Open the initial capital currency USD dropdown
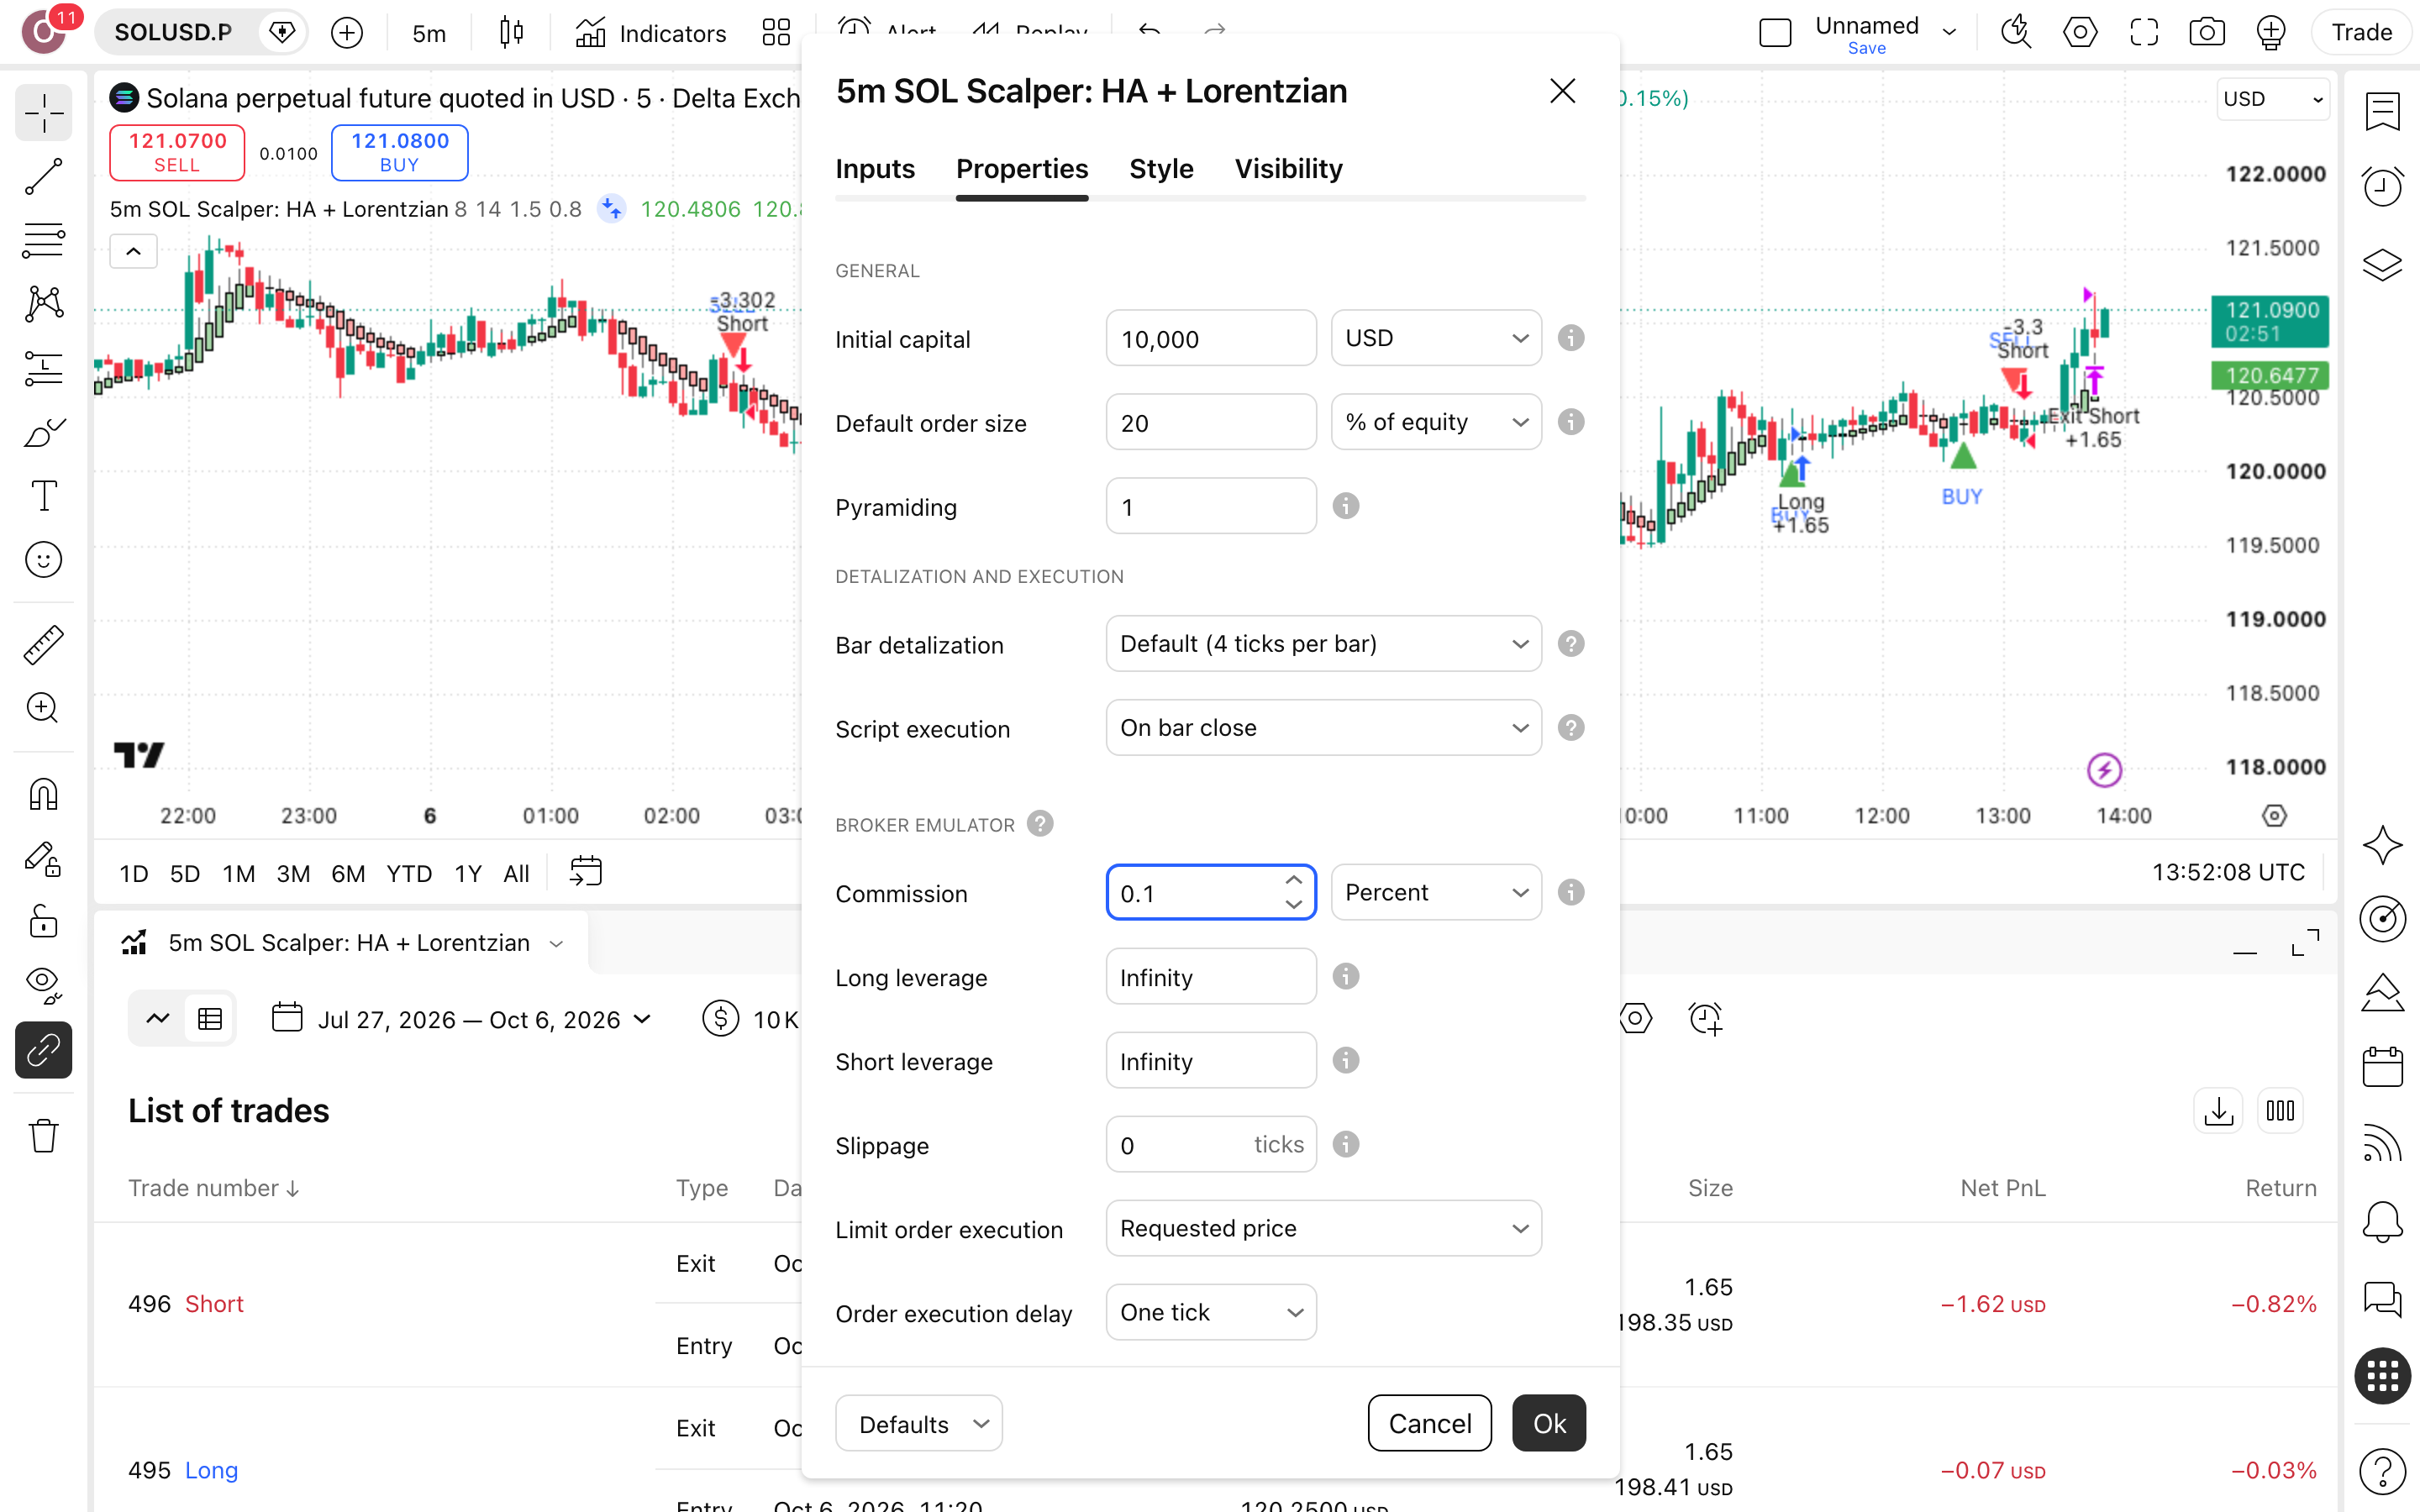 point(1436,338)
